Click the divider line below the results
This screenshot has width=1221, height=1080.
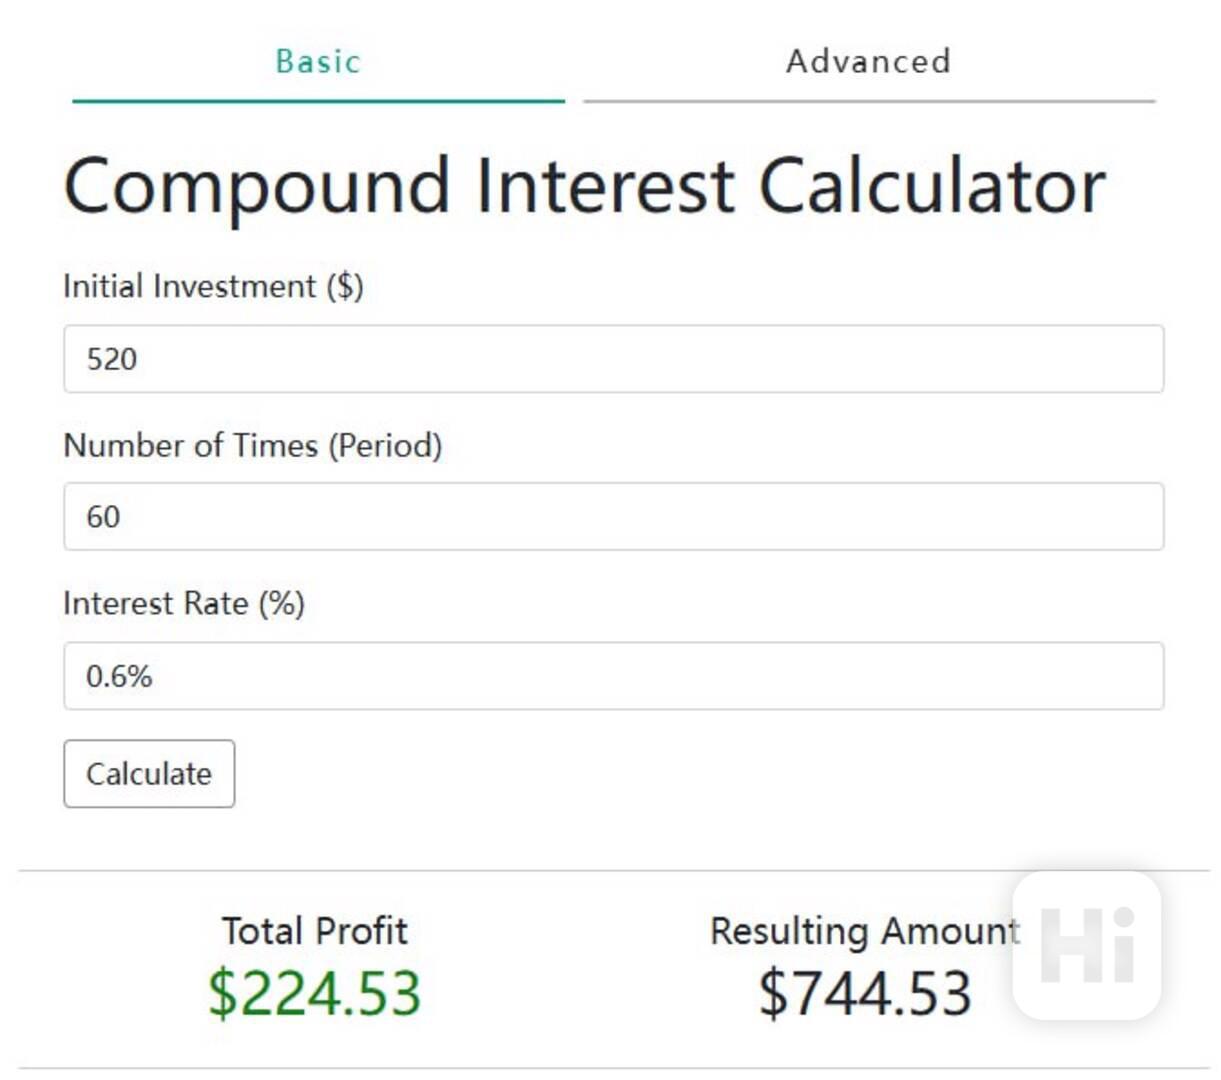(613, 1068)
